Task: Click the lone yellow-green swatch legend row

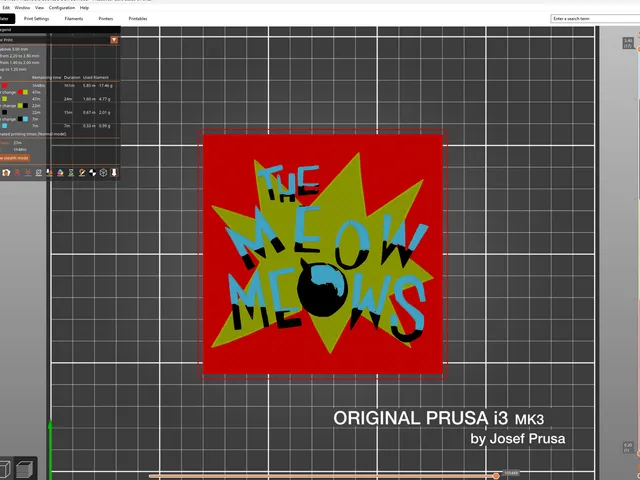Action: click(x=4, y=99)
